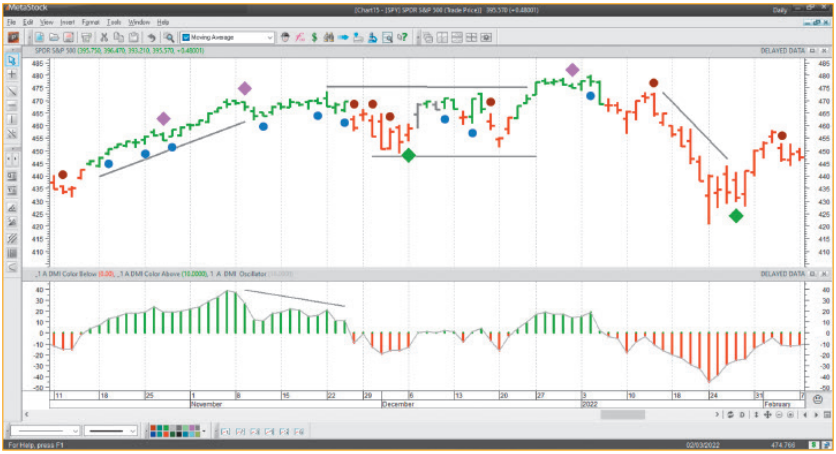
Task: Open the Help menu
Action: tap(163, 22)
